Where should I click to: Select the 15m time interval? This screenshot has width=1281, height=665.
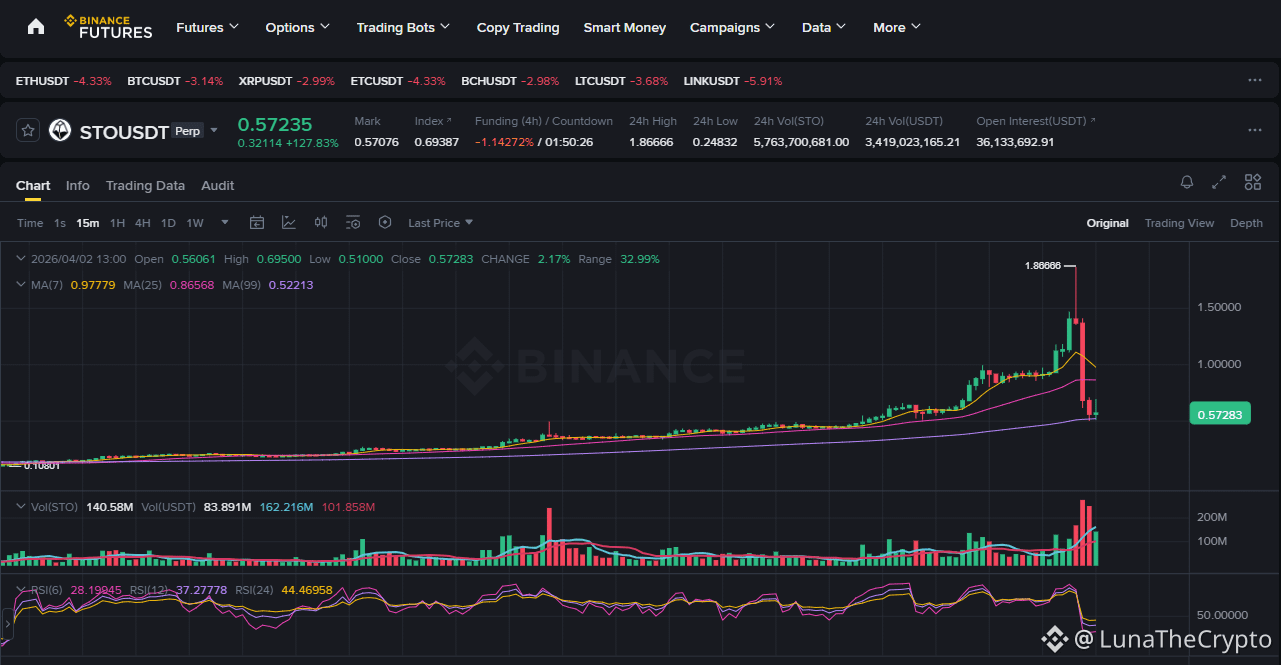[88, 223]
